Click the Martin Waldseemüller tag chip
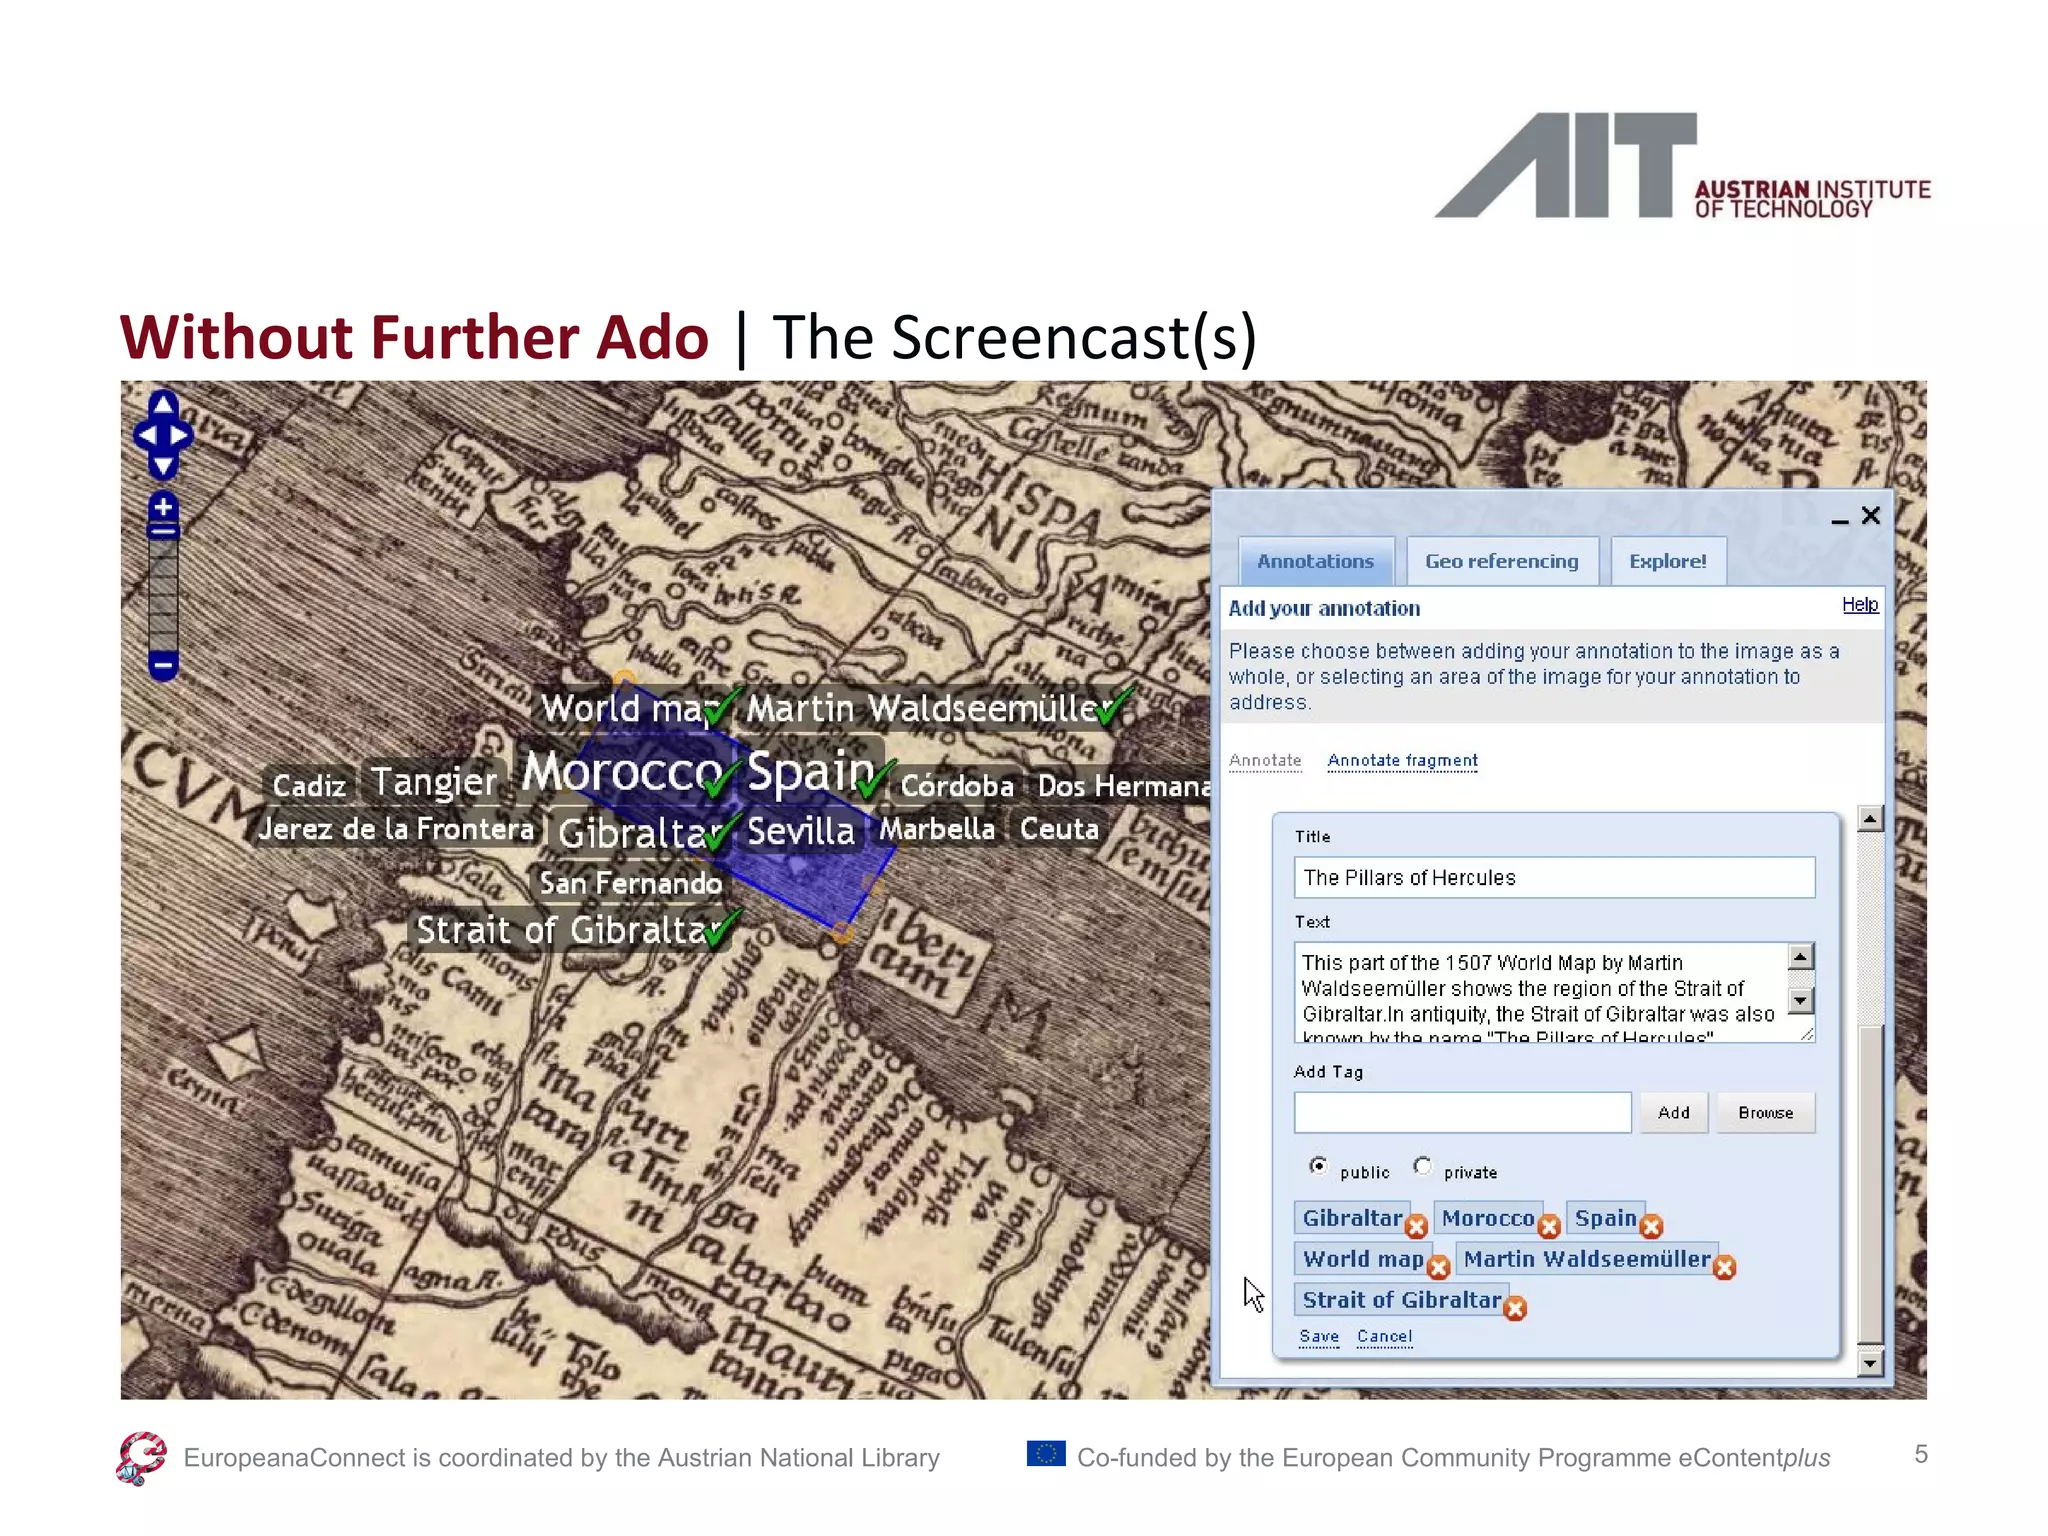The image size is (2048, 1536). [1587, 1258]
